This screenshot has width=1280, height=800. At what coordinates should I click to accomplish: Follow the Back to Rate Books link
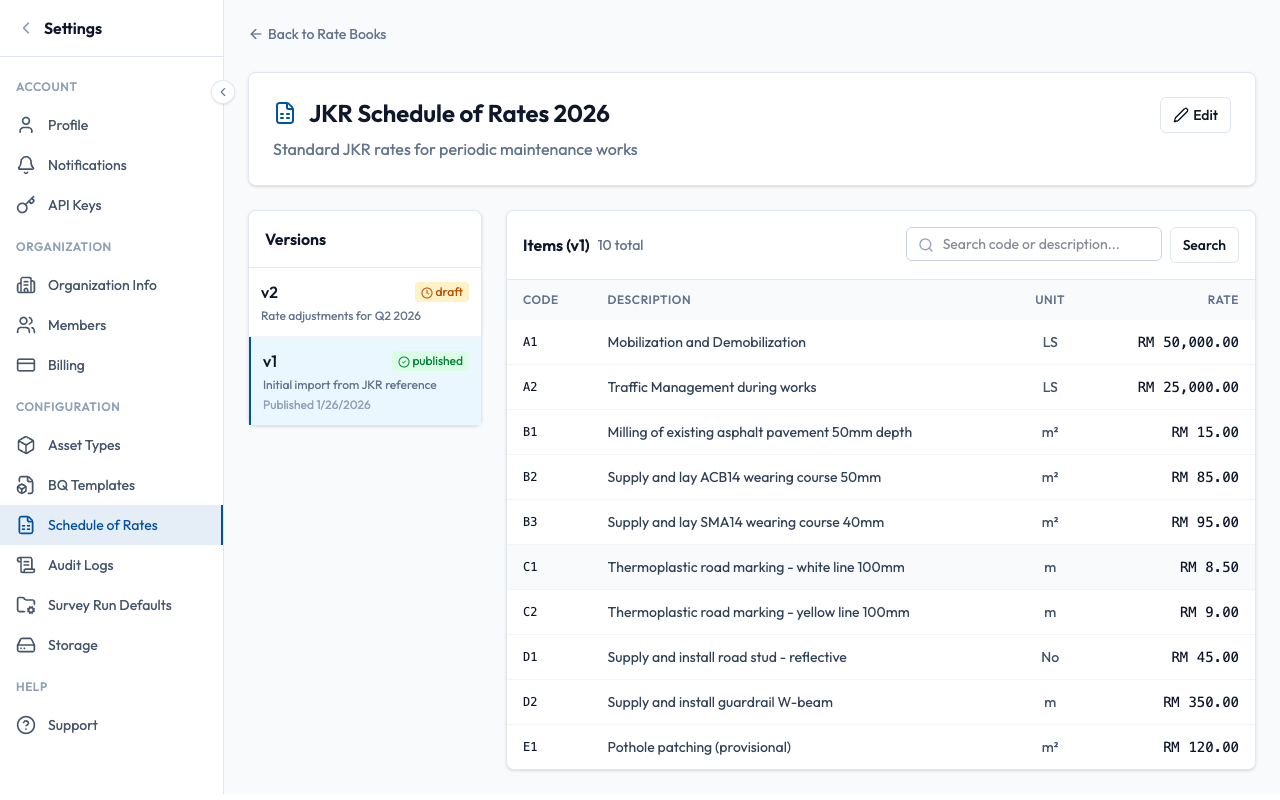coord(318,34)
